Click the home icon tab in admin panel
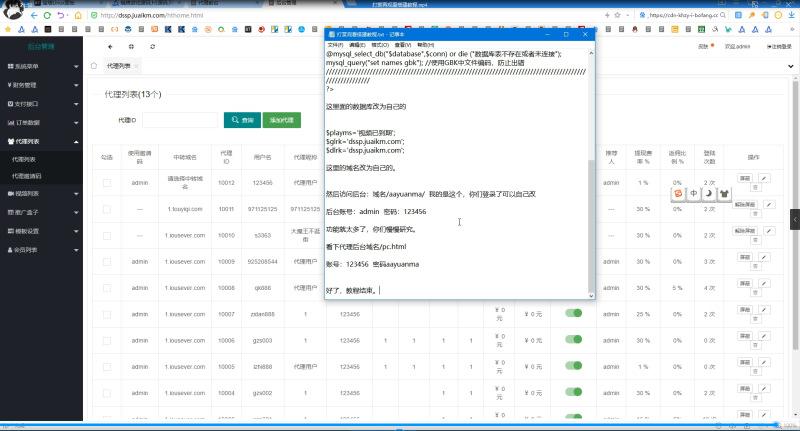Screen dimensions: 800x431 pyautogui.click(x=94, y=66)
